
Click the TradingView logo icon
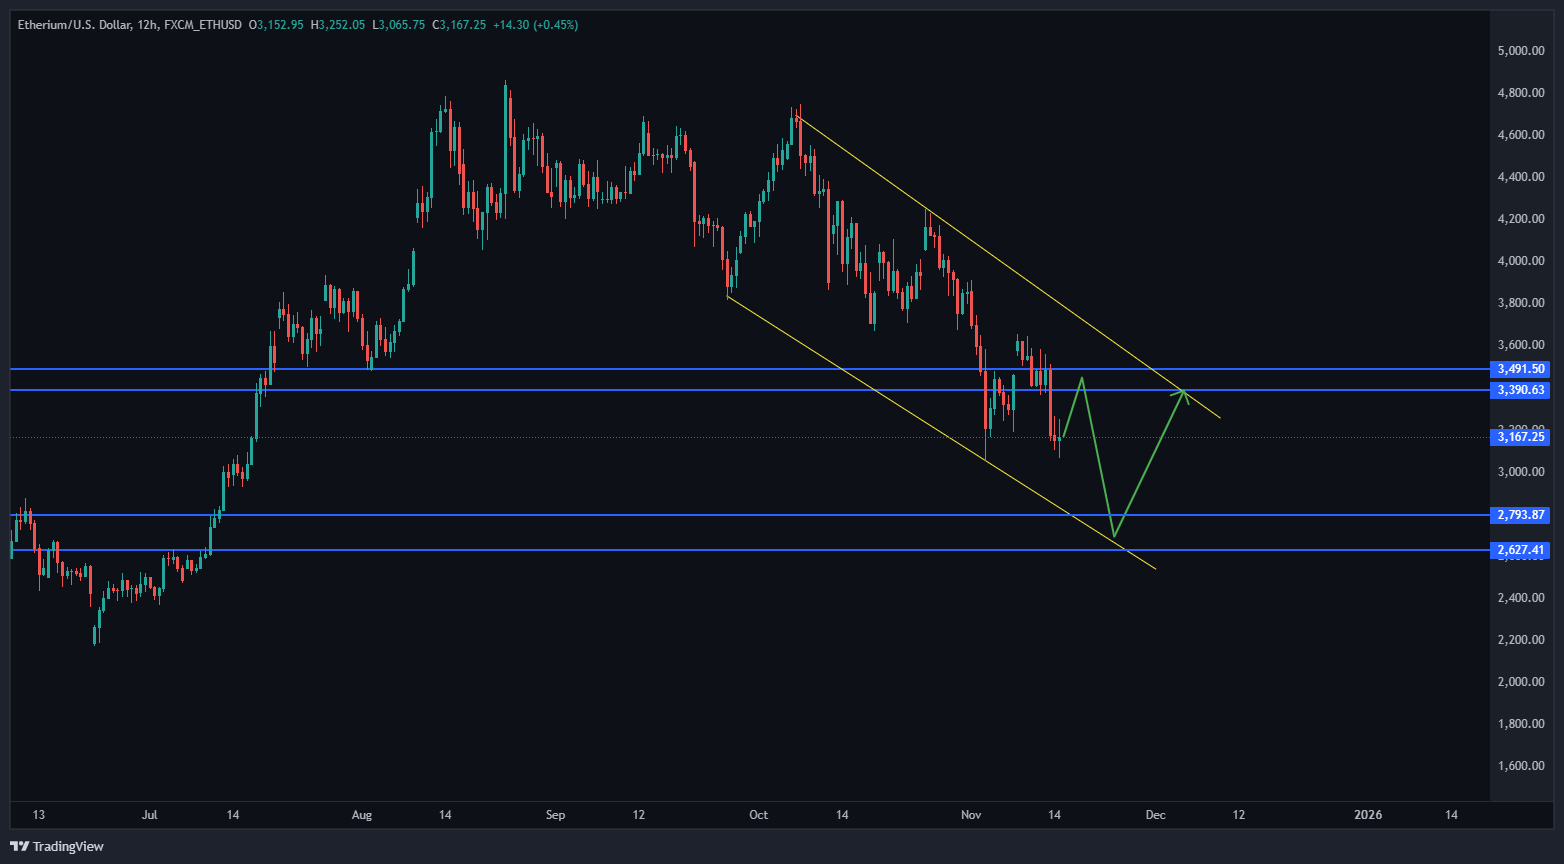click(x=20, y=846)
